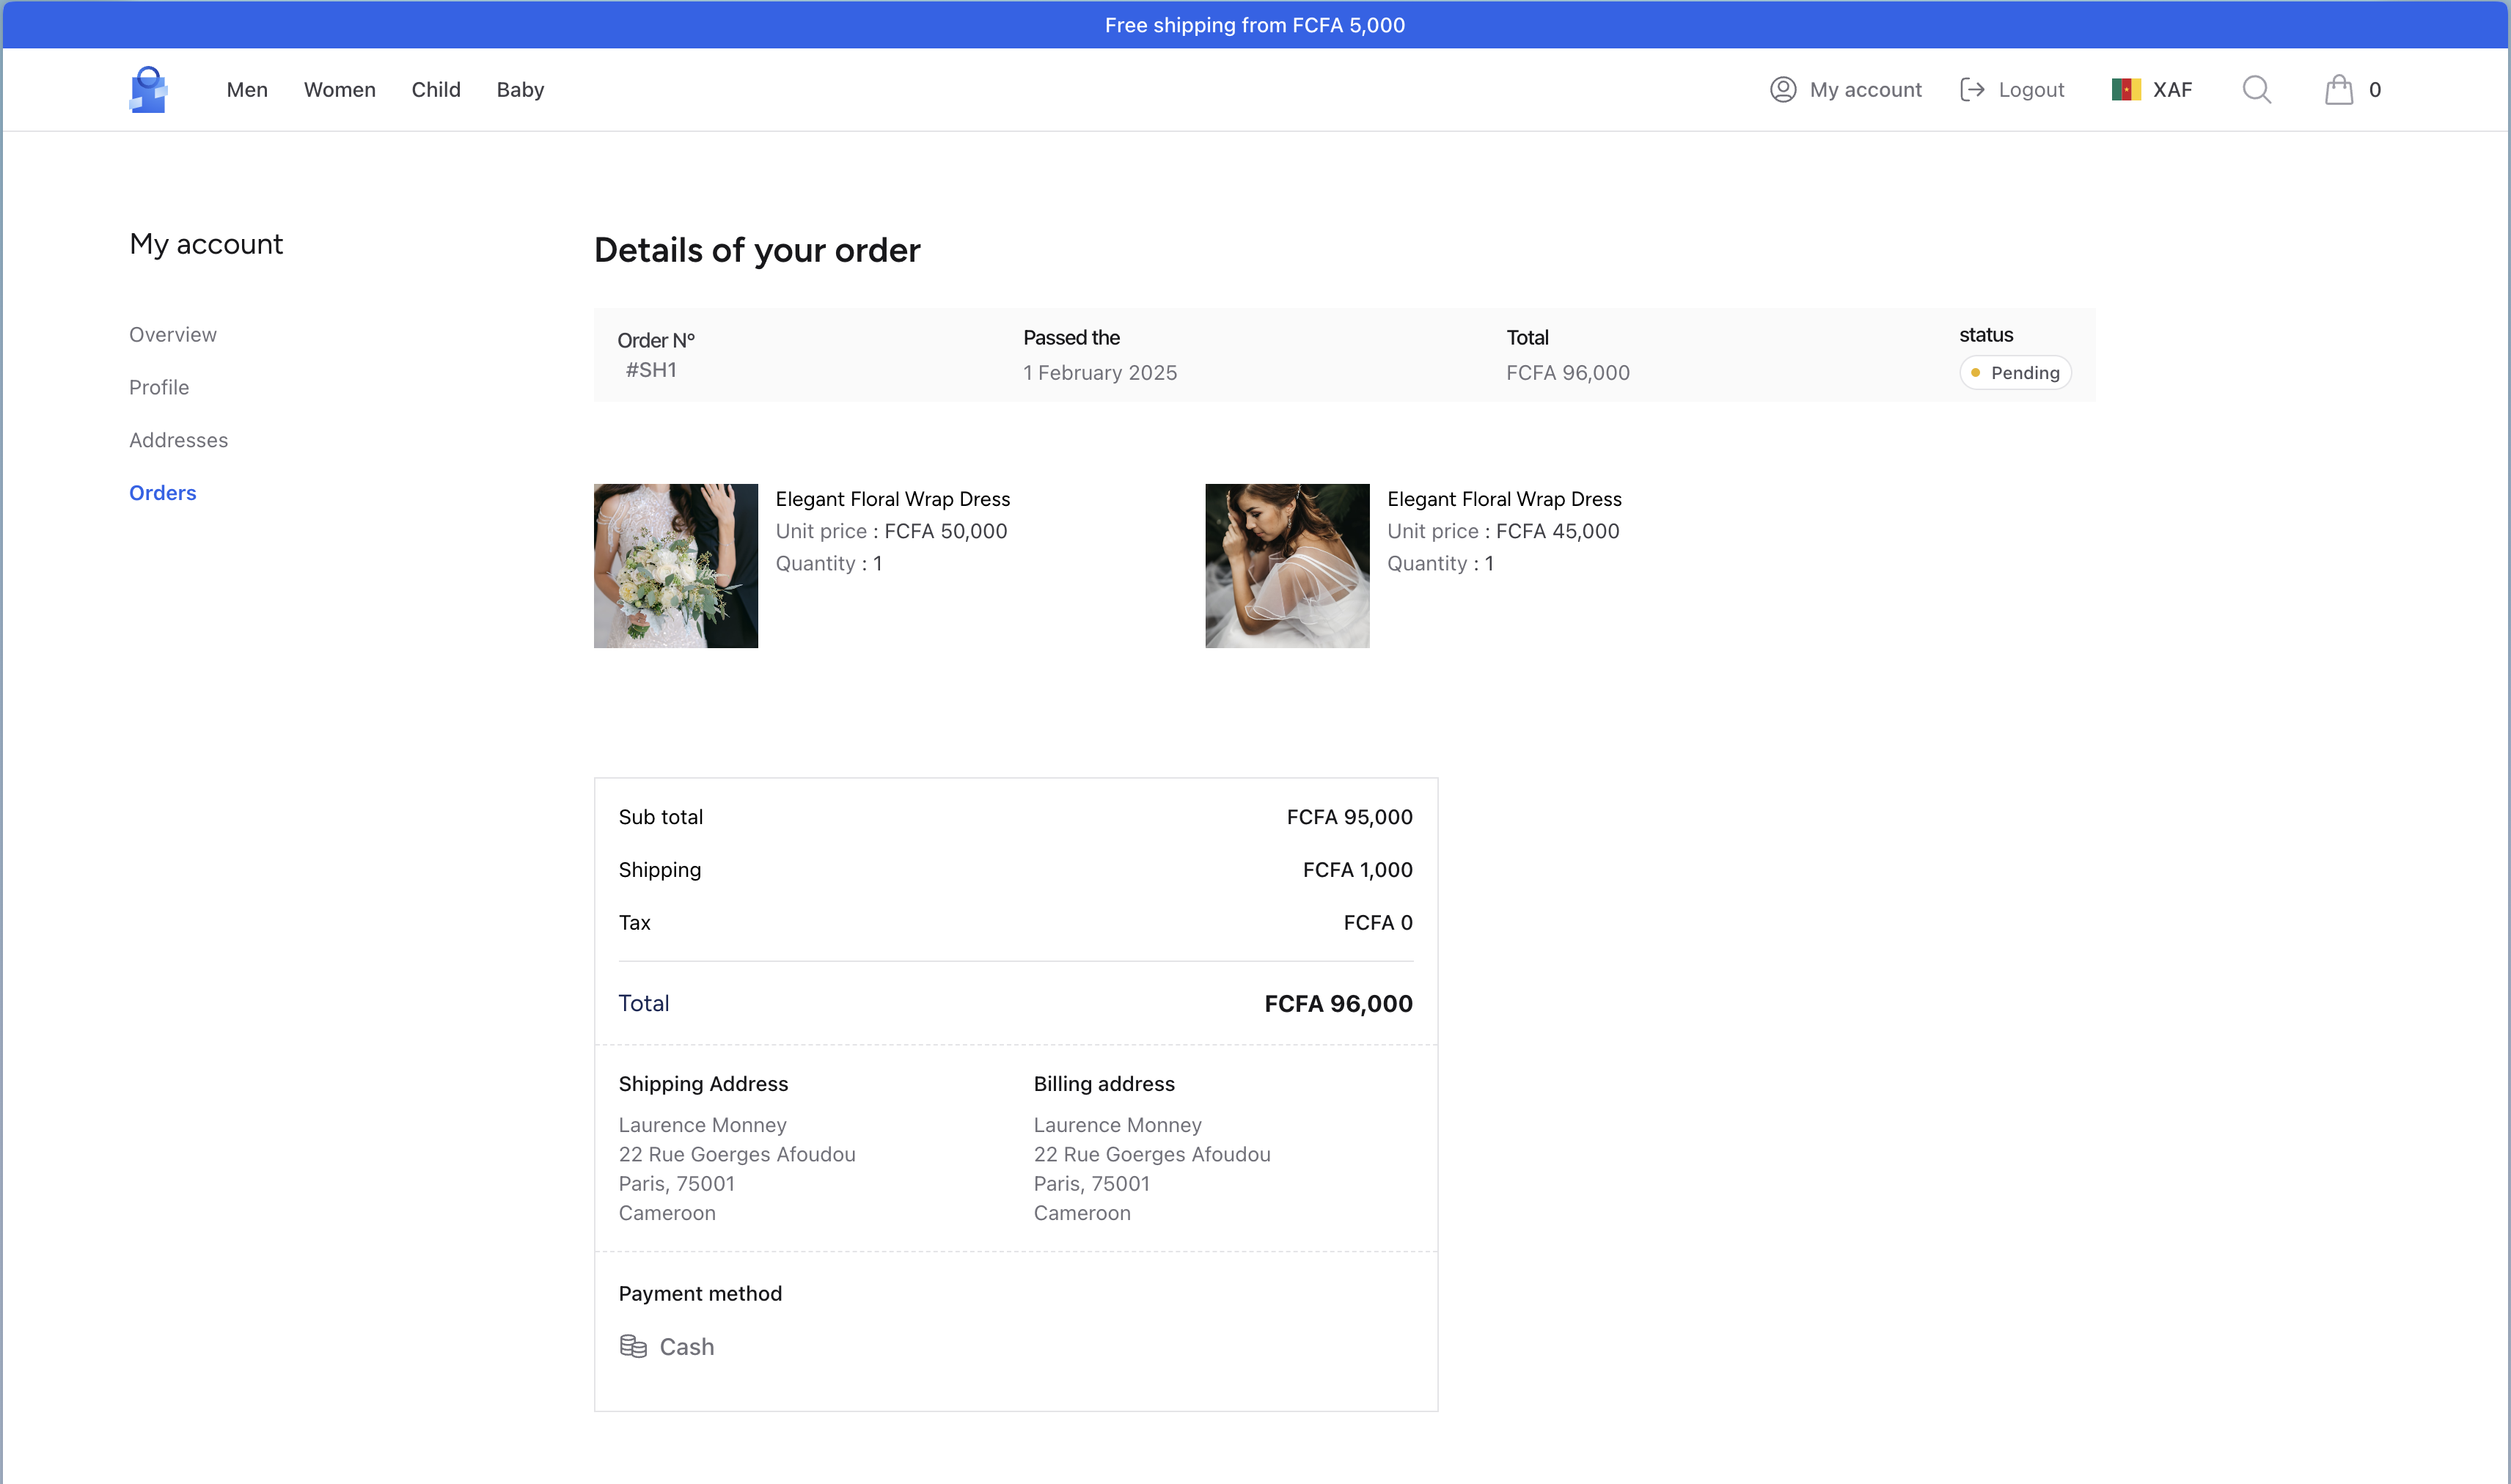Open the shopping bag cart icon
2511x1484 pixels.
(x=2338, y=90)
